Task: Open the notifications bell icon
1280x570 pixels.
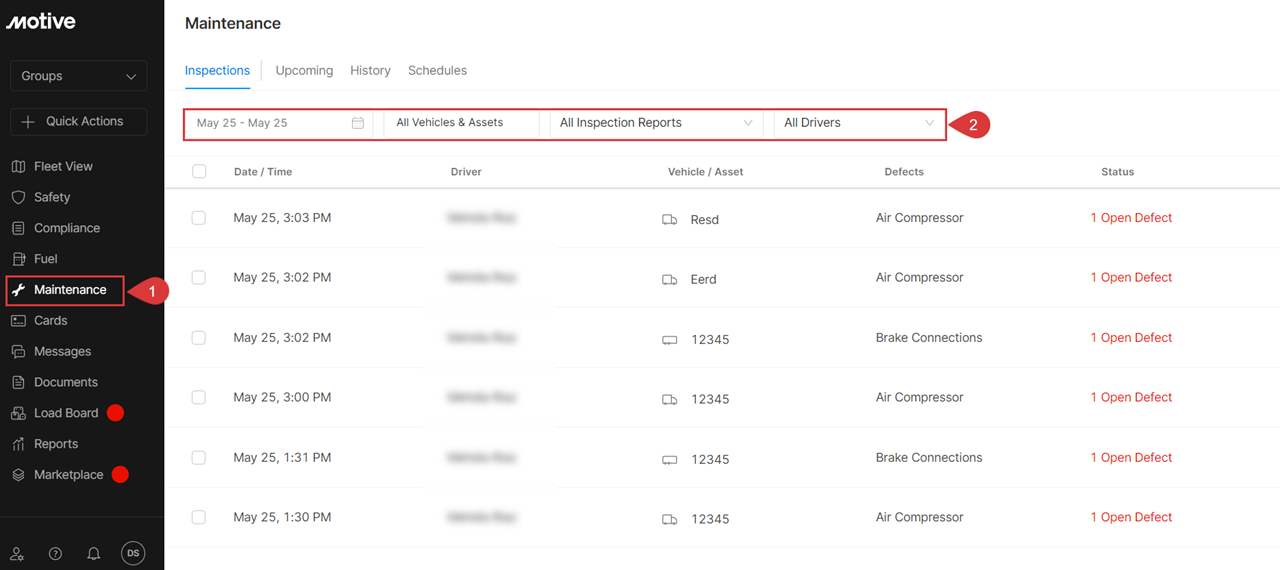Action: tap(94, 554)
